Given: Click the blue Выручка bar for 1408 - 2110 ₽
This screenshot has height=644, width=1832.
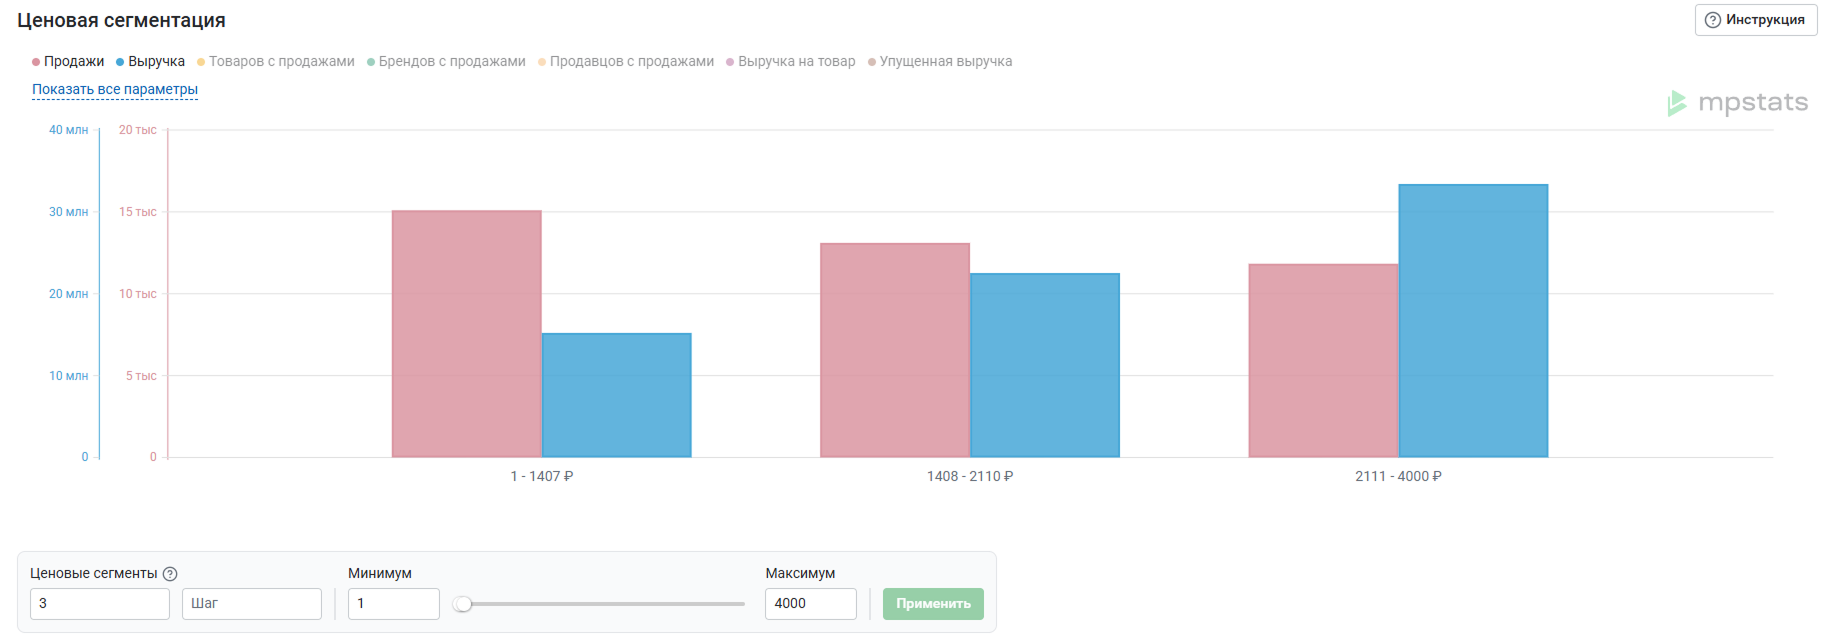Looking at the screenshot, I should tap(1045, 366).
